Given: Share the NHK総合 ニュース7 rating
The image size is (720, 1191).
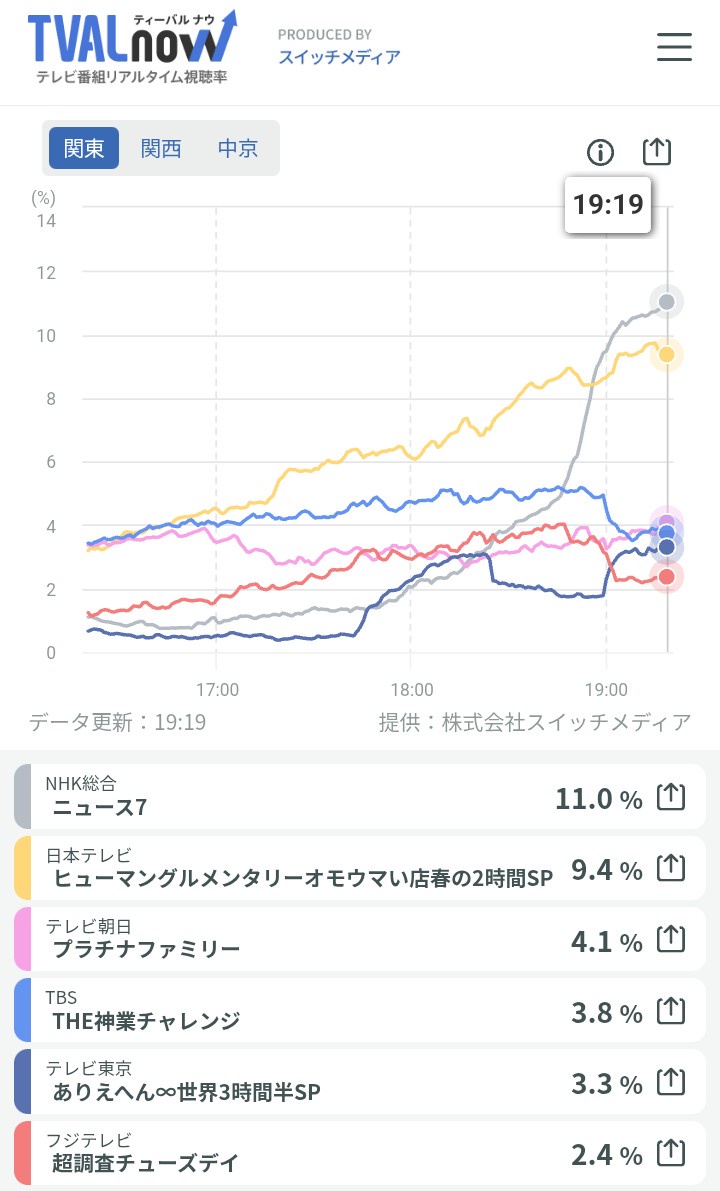Looking at the screenshot, I should [x=671, y=798].
